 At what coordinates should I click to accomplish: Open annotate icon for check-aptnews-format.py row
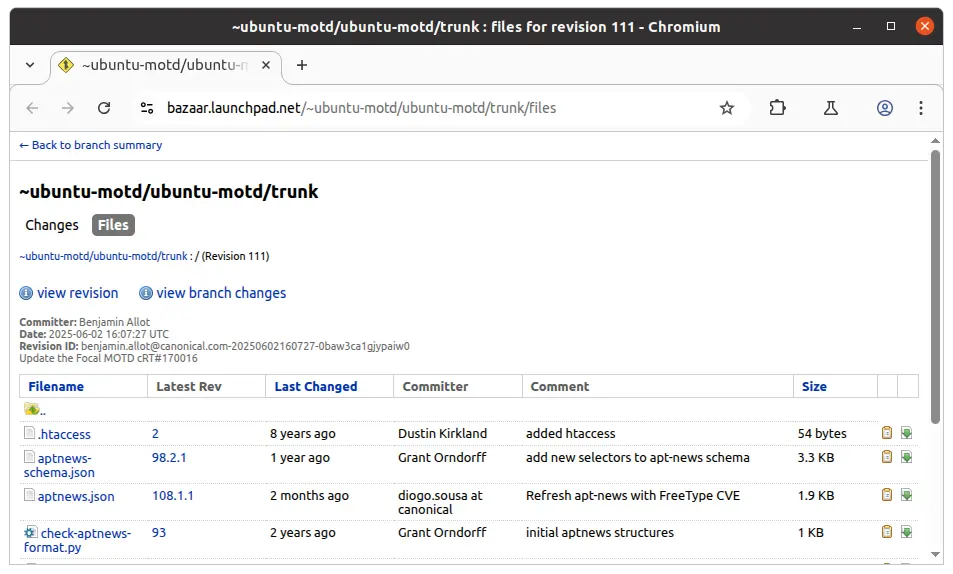point(887,532)
